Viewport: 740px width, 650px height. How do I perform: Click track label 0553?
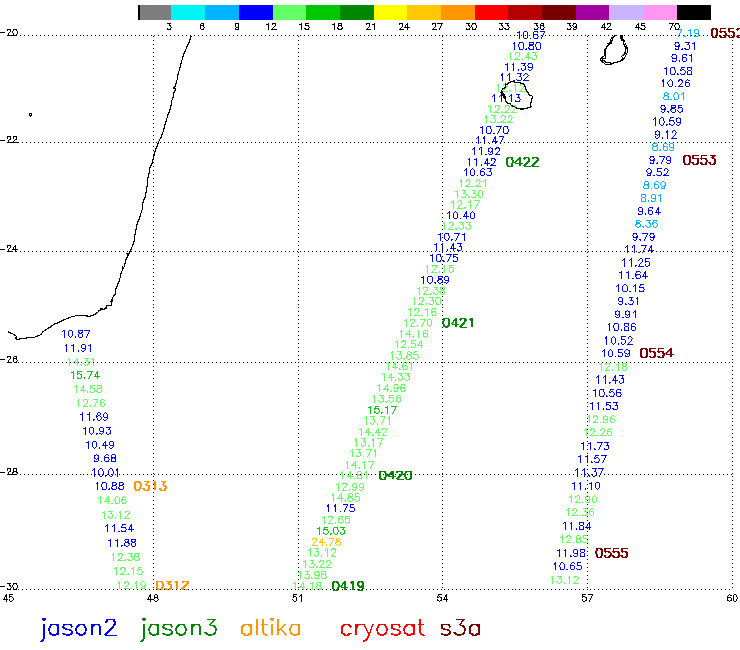pos(699,160)
